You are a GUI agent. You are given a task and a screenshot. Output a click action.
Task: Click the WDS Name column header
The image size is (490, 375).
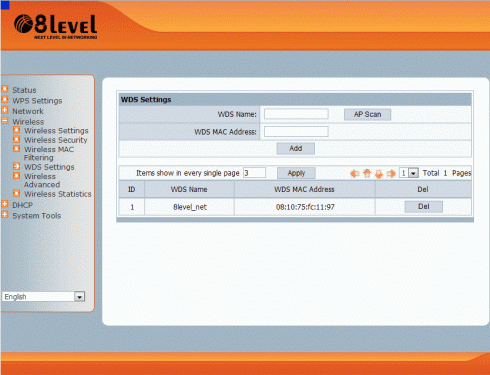pos(189,189)
